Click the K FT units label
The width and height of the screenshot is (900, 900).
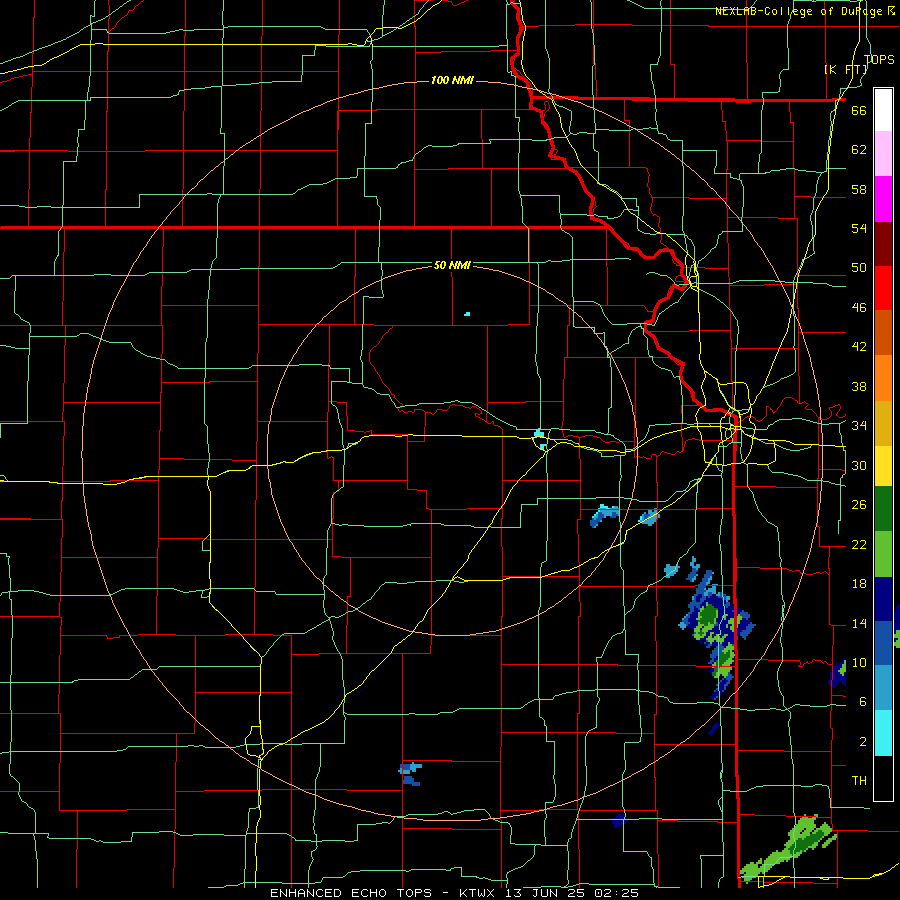click(x=846, y=70)
